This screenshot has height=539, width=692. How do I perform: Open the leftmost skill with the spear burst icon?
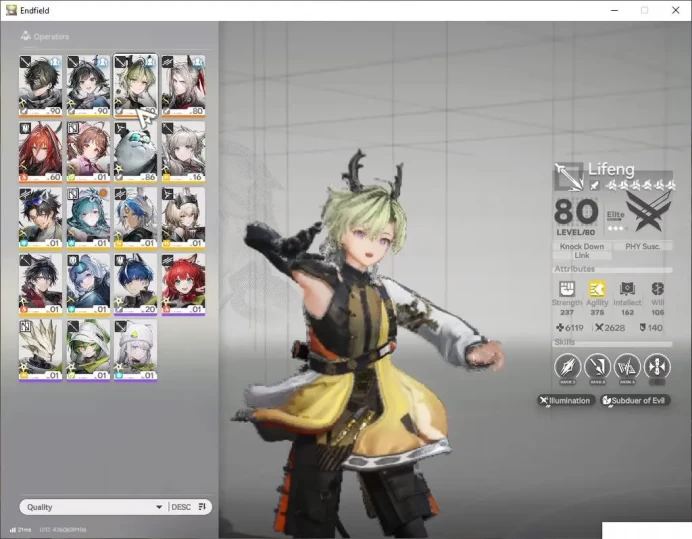tap(568, 366)
